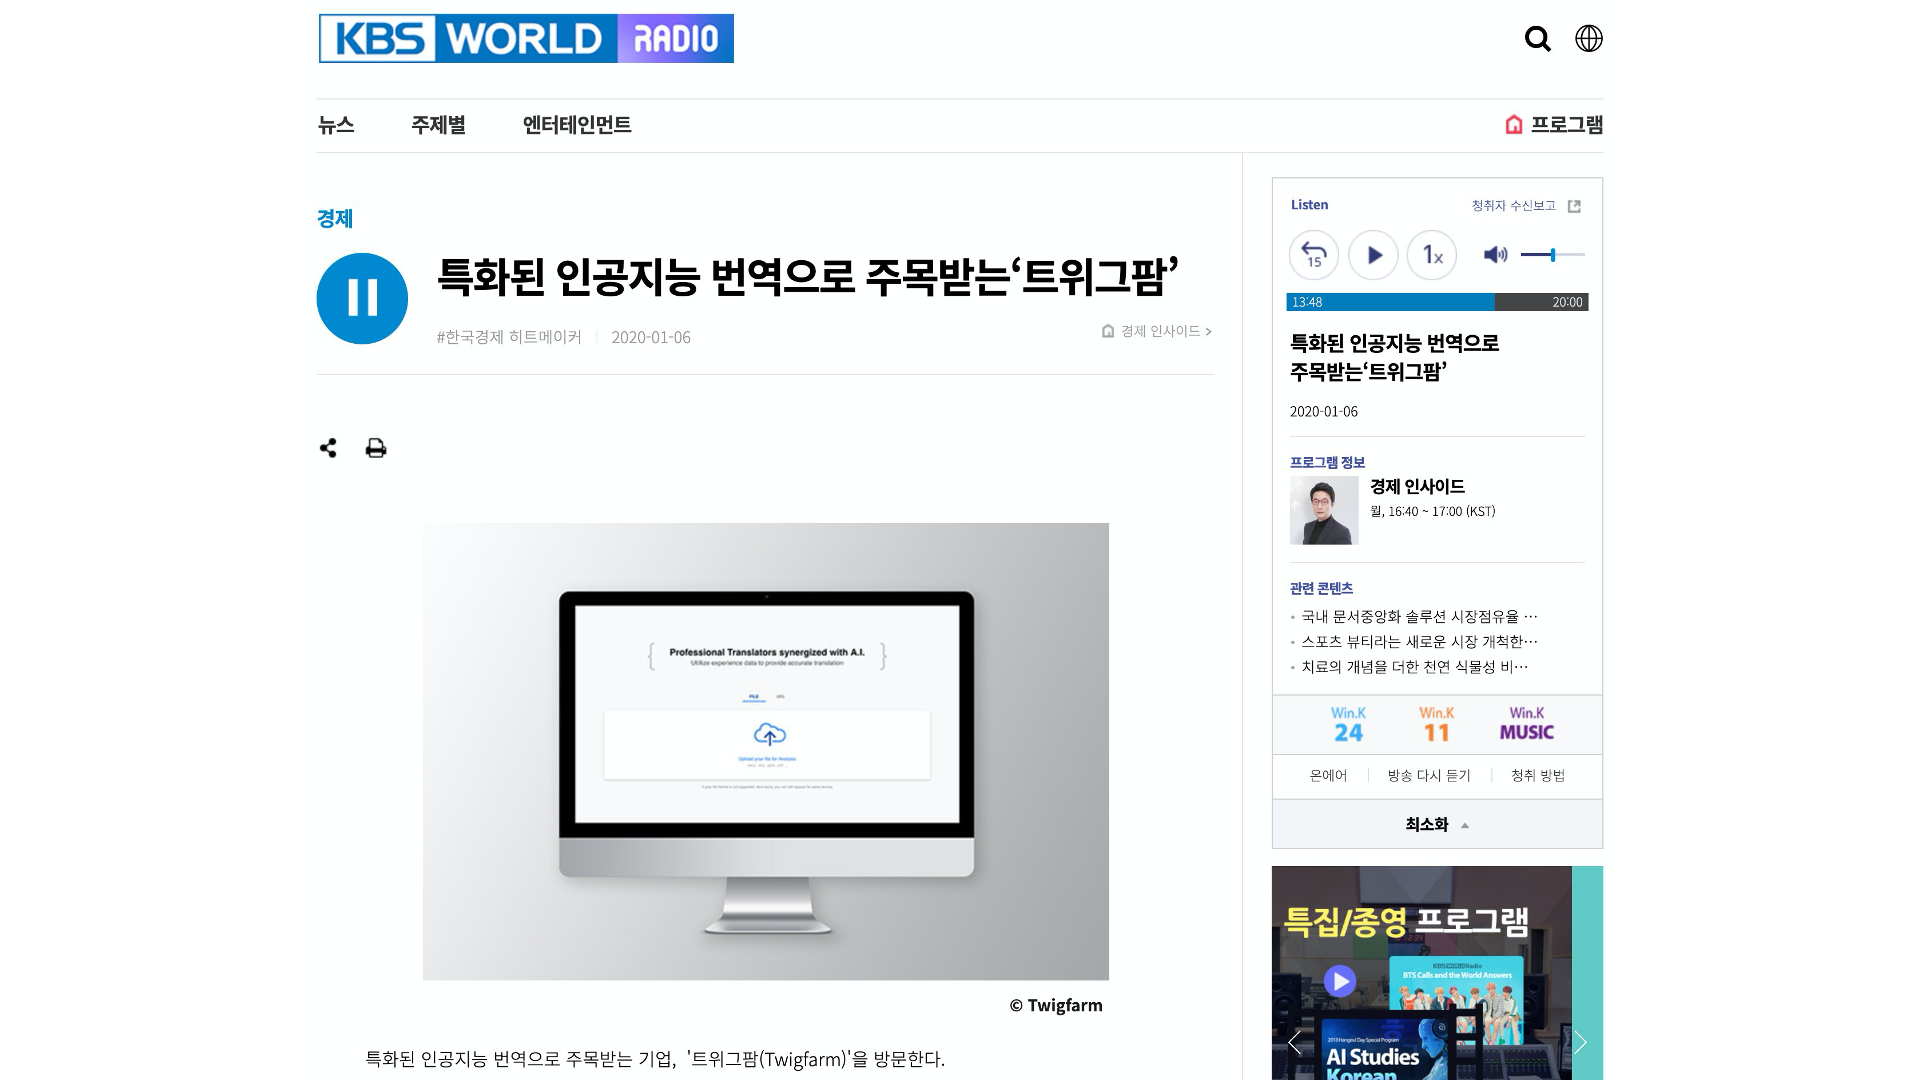The width and height of the screenshot is (1920, 1080).
Task: Click the 20:00 total time label
Action: click(1567, 302)
